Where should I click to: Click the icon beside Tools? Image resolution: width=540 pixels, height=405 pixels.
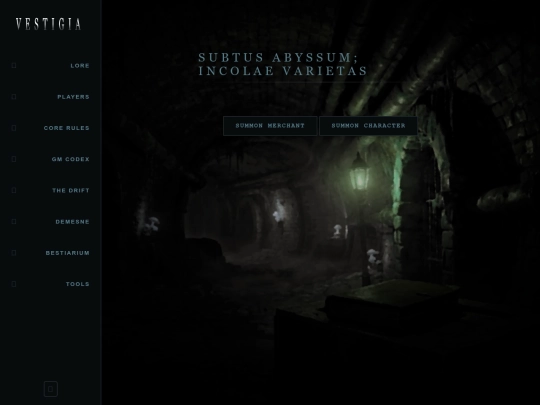coord(14,284)
